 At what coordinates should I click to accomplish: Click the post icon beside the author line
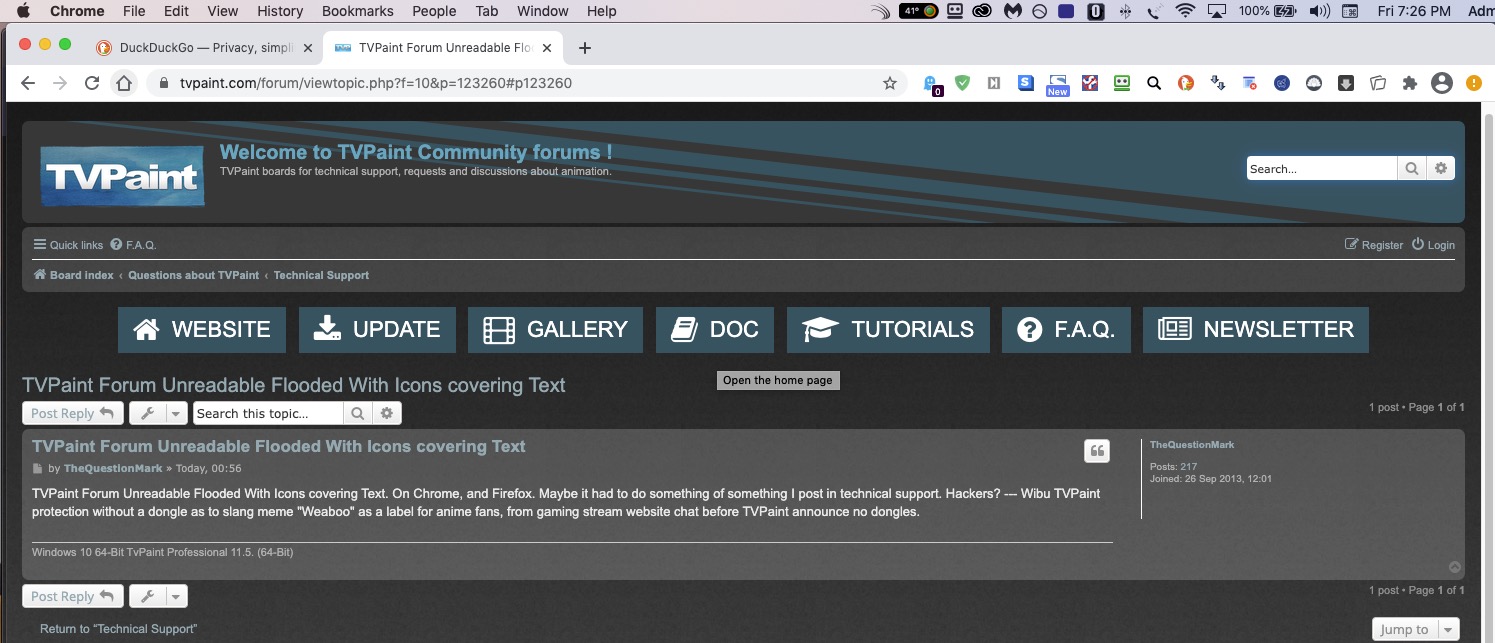click(38, 469)
